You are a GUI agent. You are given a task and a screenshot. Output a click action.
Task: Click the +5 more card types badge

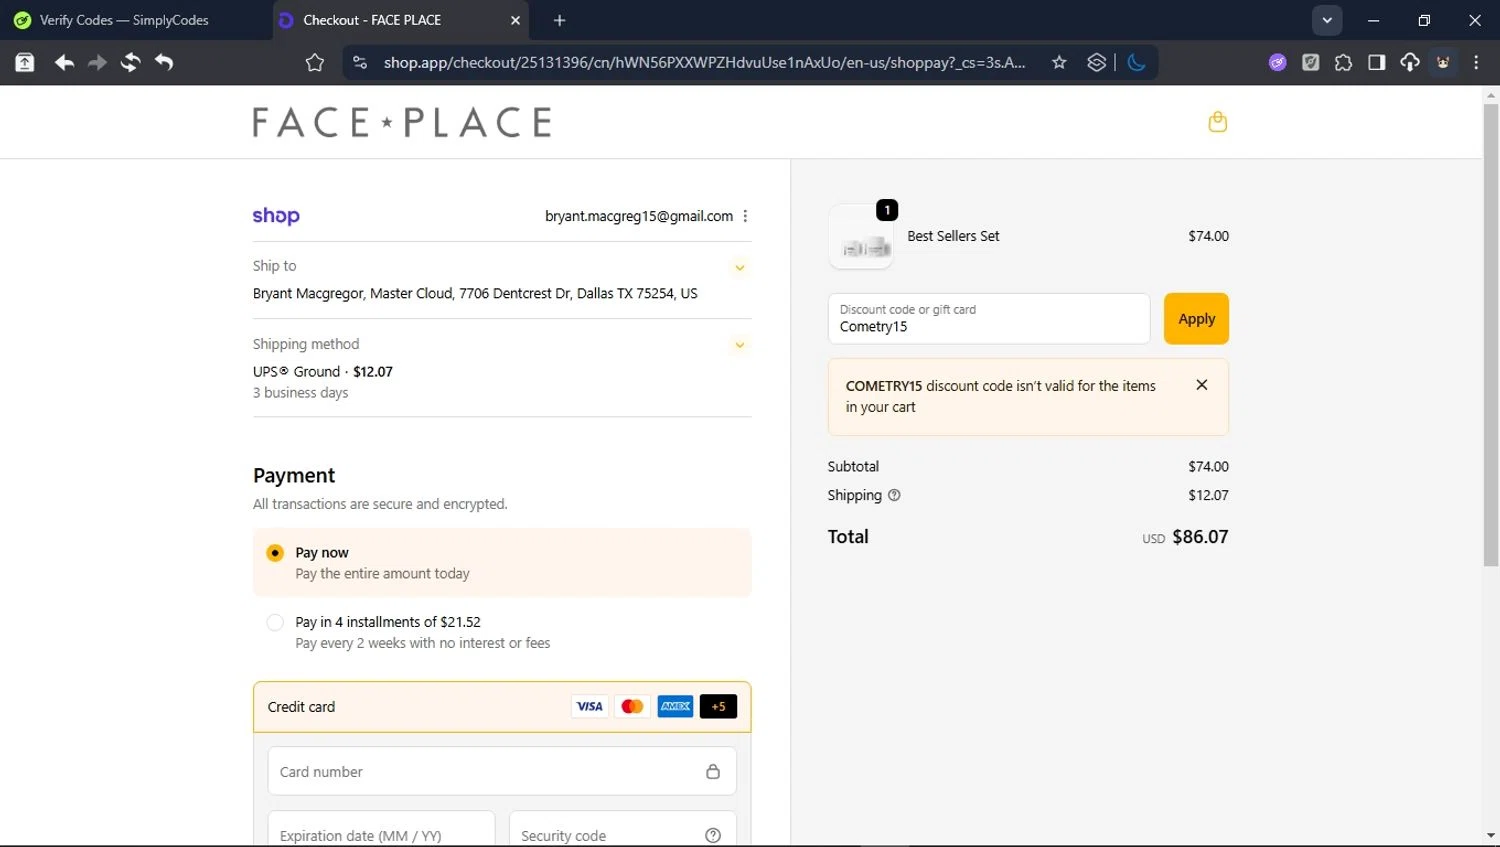click(x=718, y=707)
